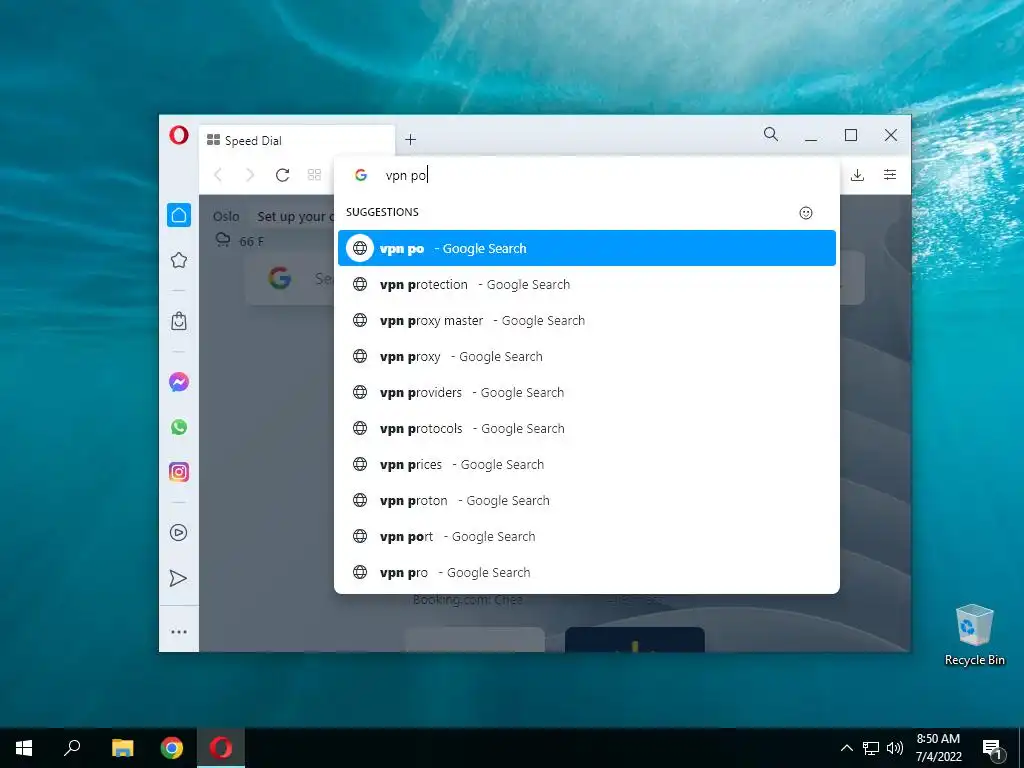Go back with the back arrow
The image size is (1024, 768).
click(x=218, y=175)
